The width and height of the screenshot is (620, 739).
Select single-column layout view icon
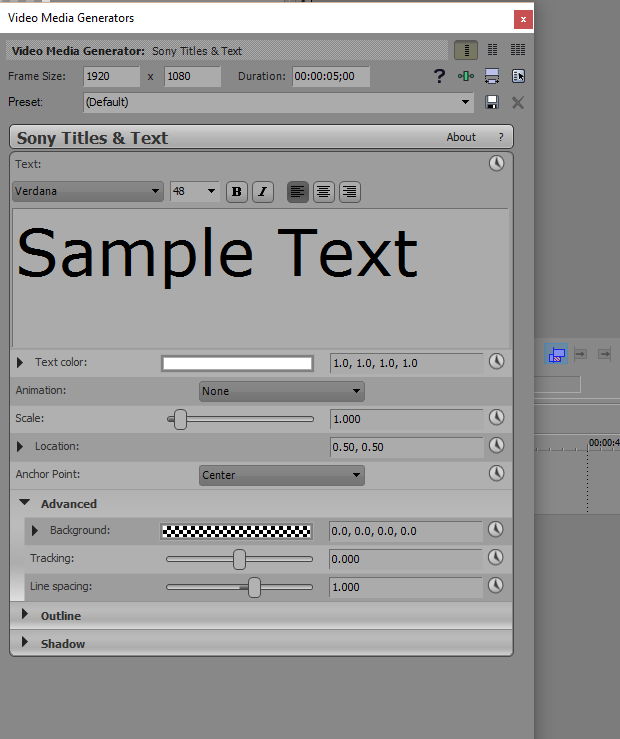[466, 50]
